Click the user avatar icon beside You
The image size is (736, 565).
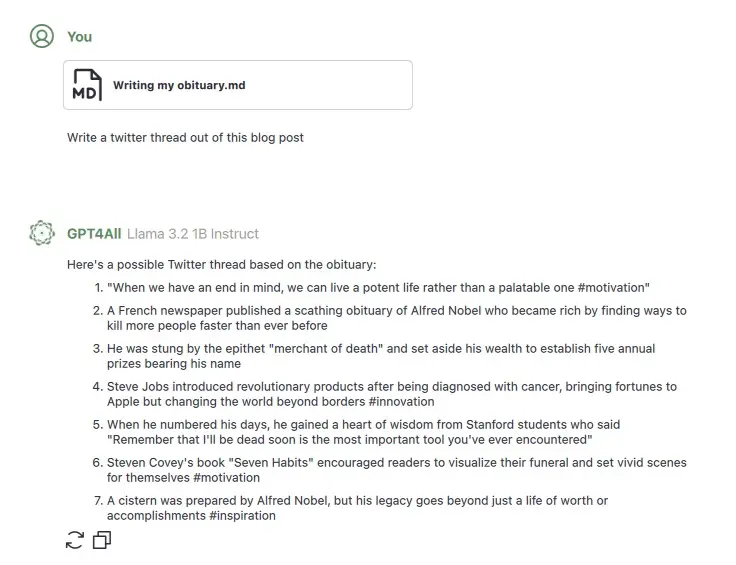point(41,37)
